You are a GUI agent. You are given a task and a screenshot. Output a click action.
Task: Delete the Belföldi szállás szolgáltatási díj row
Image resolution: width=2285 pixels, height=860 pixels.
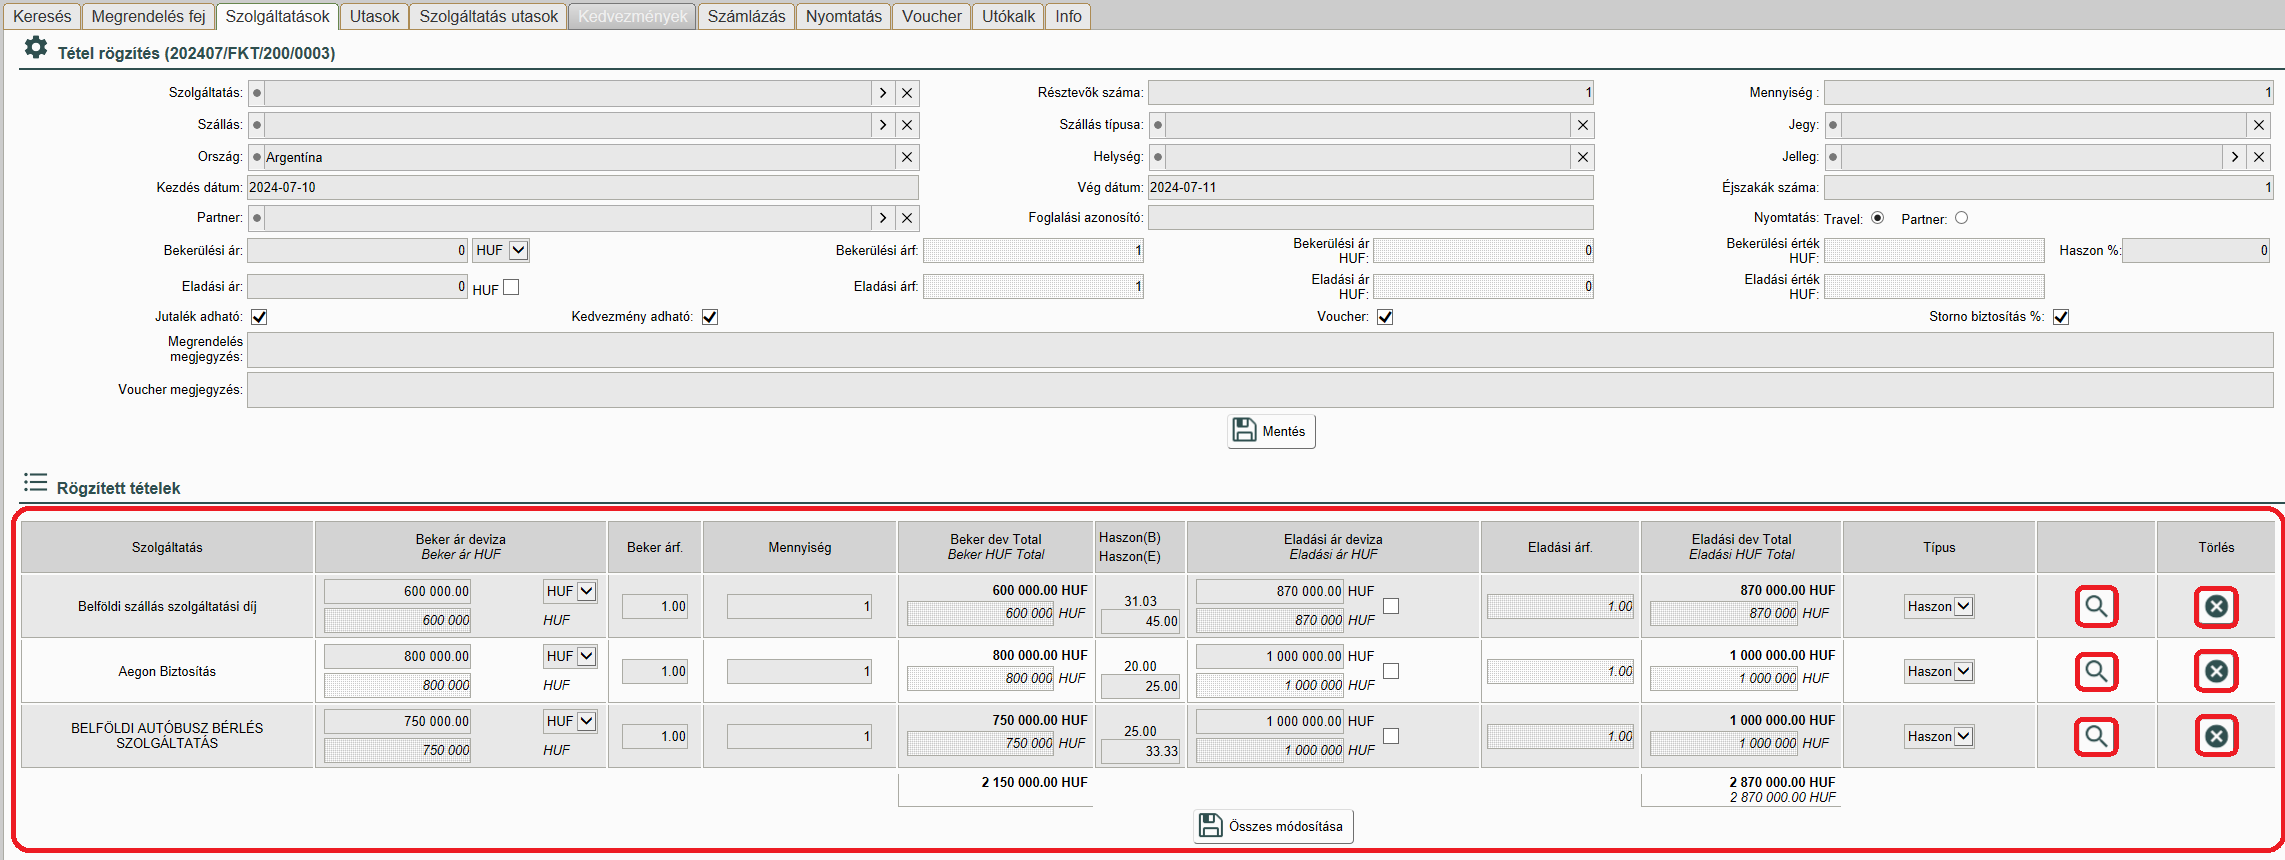tap(2216, 607)
